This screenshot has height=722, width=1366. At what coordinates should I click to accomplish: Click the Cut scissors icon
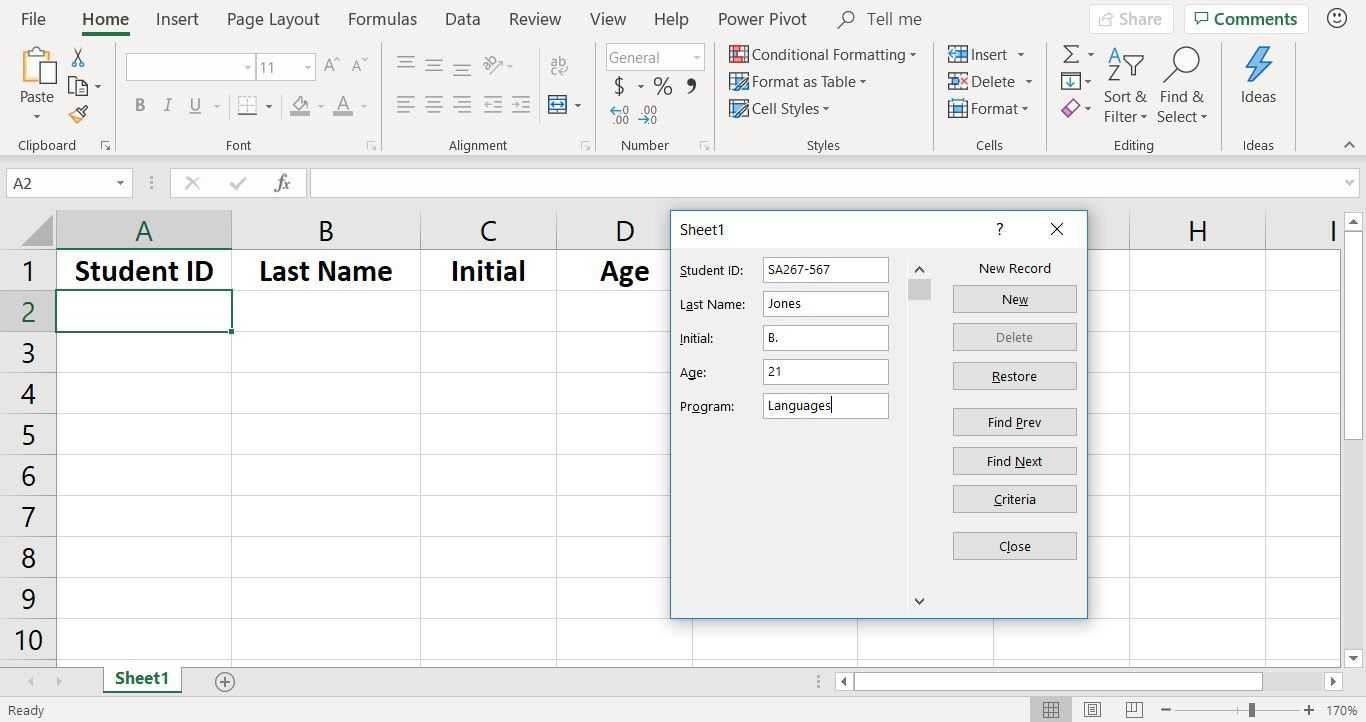click(78, 59)
